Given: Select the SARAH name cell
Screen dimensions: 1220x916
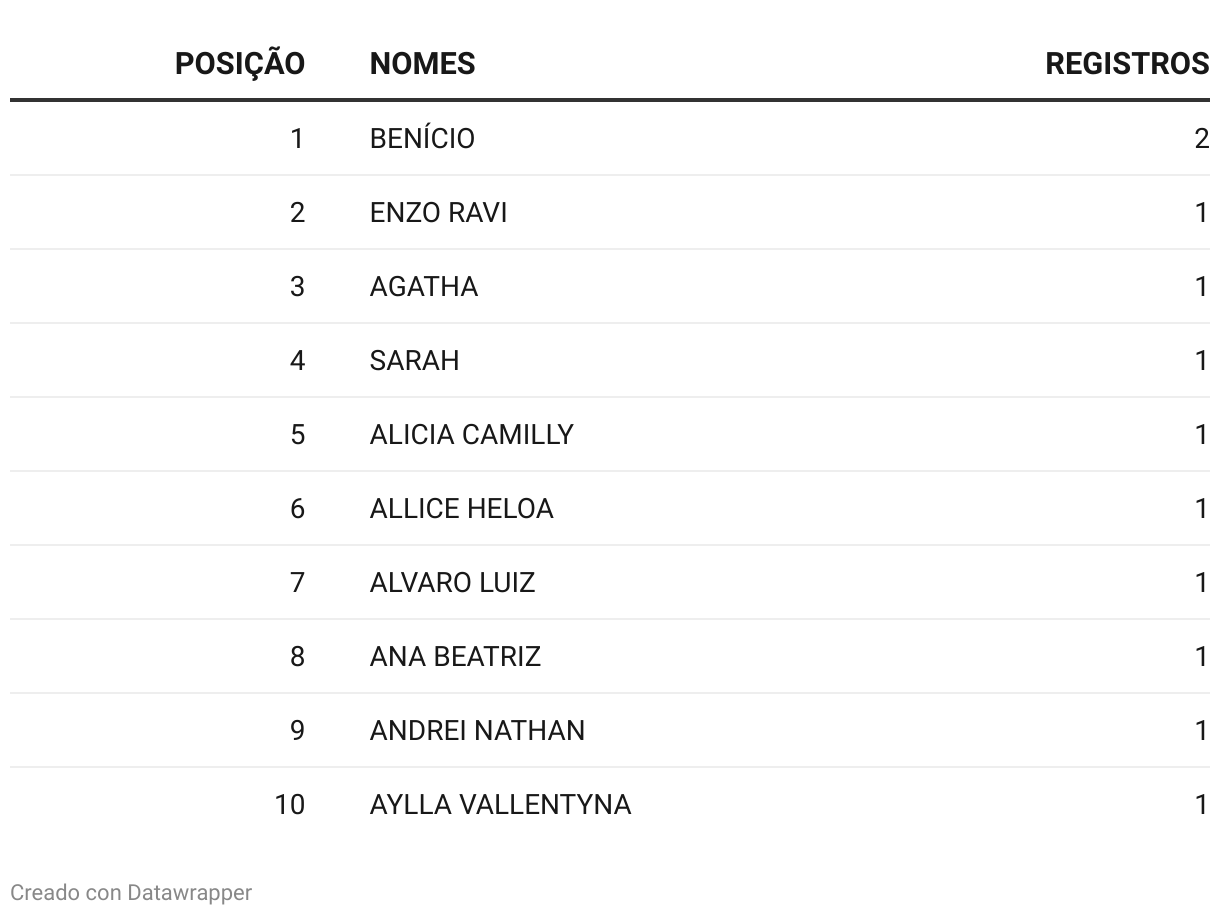Looking at the screenshot, I should [x=415, y=361].
